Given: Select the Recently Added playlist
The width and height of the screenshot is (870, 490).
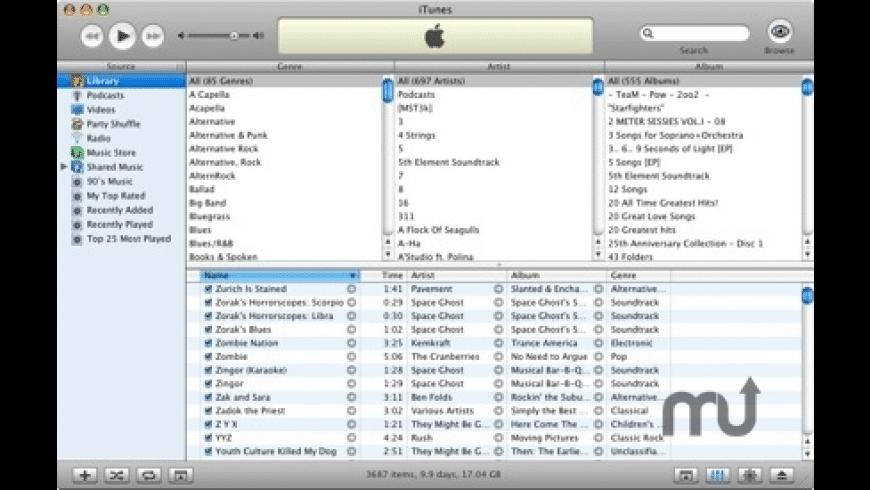Looking at the screenshot, I should pyautogui.click(x=122, y=210).
